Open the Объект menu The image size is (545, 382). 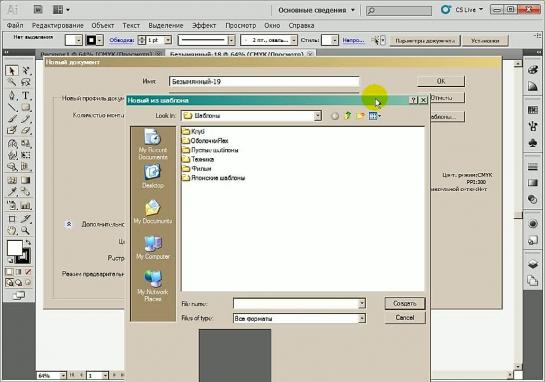[x=103, y=25]
